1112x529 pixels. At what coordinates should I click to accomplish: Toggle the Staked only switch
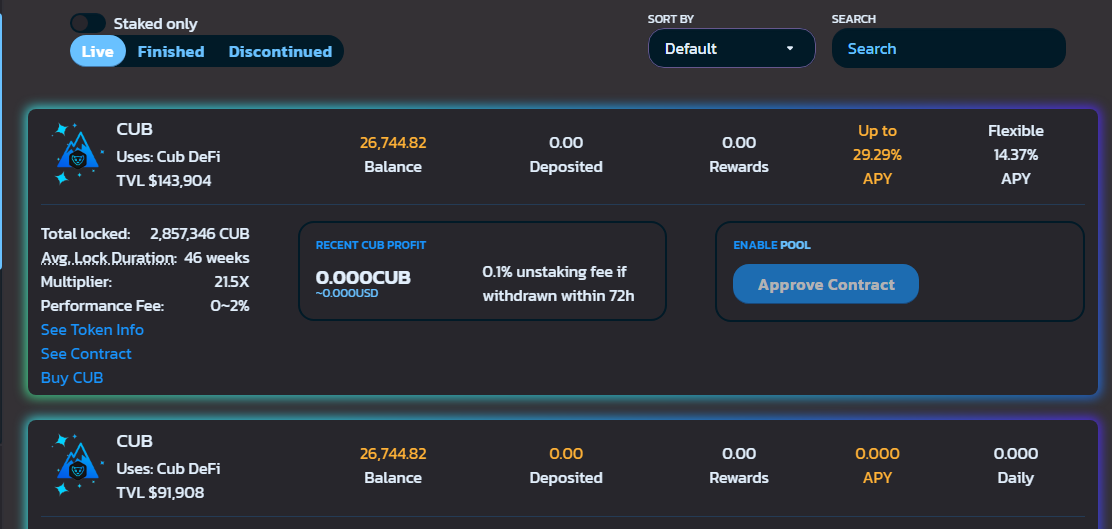tap(88, 23)
